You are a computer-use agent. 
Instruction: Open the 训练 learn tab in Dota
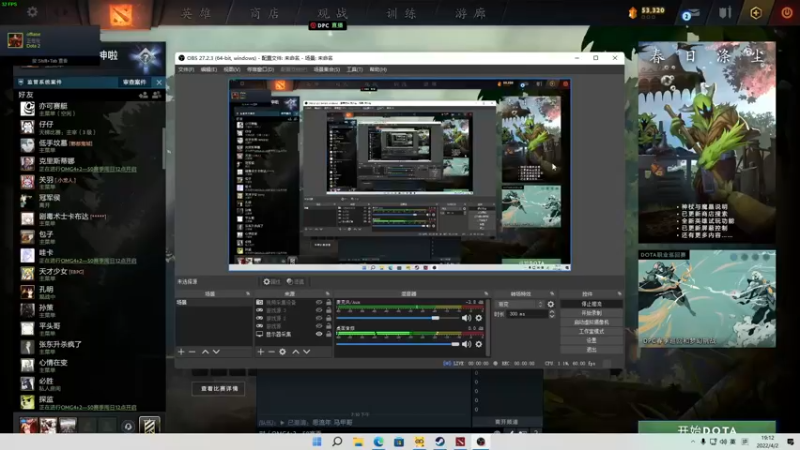click(x=401, y=13)
